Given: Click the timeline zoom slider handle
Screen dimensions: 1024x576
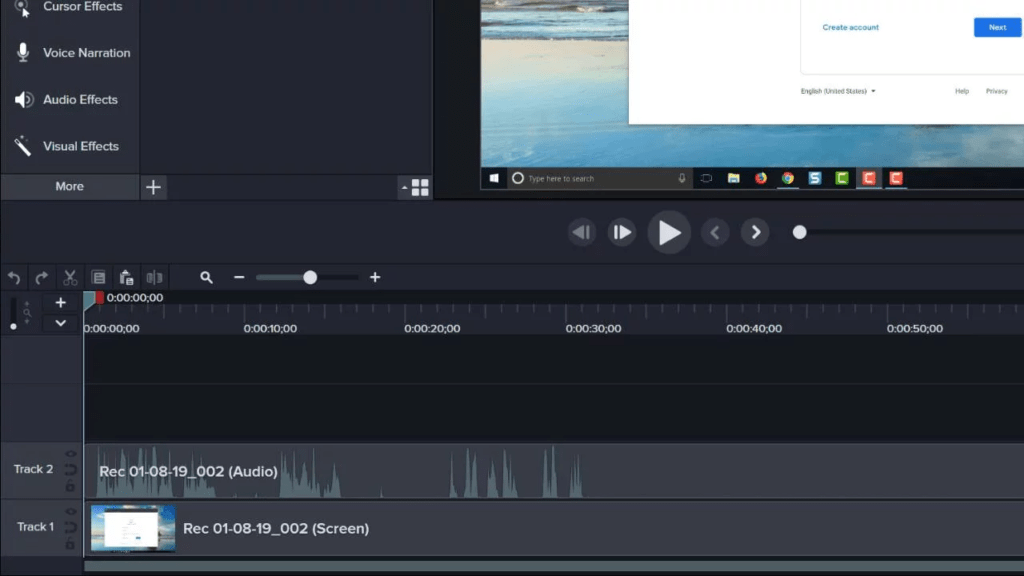Looking at the screenshot, I should click(310, 277).
